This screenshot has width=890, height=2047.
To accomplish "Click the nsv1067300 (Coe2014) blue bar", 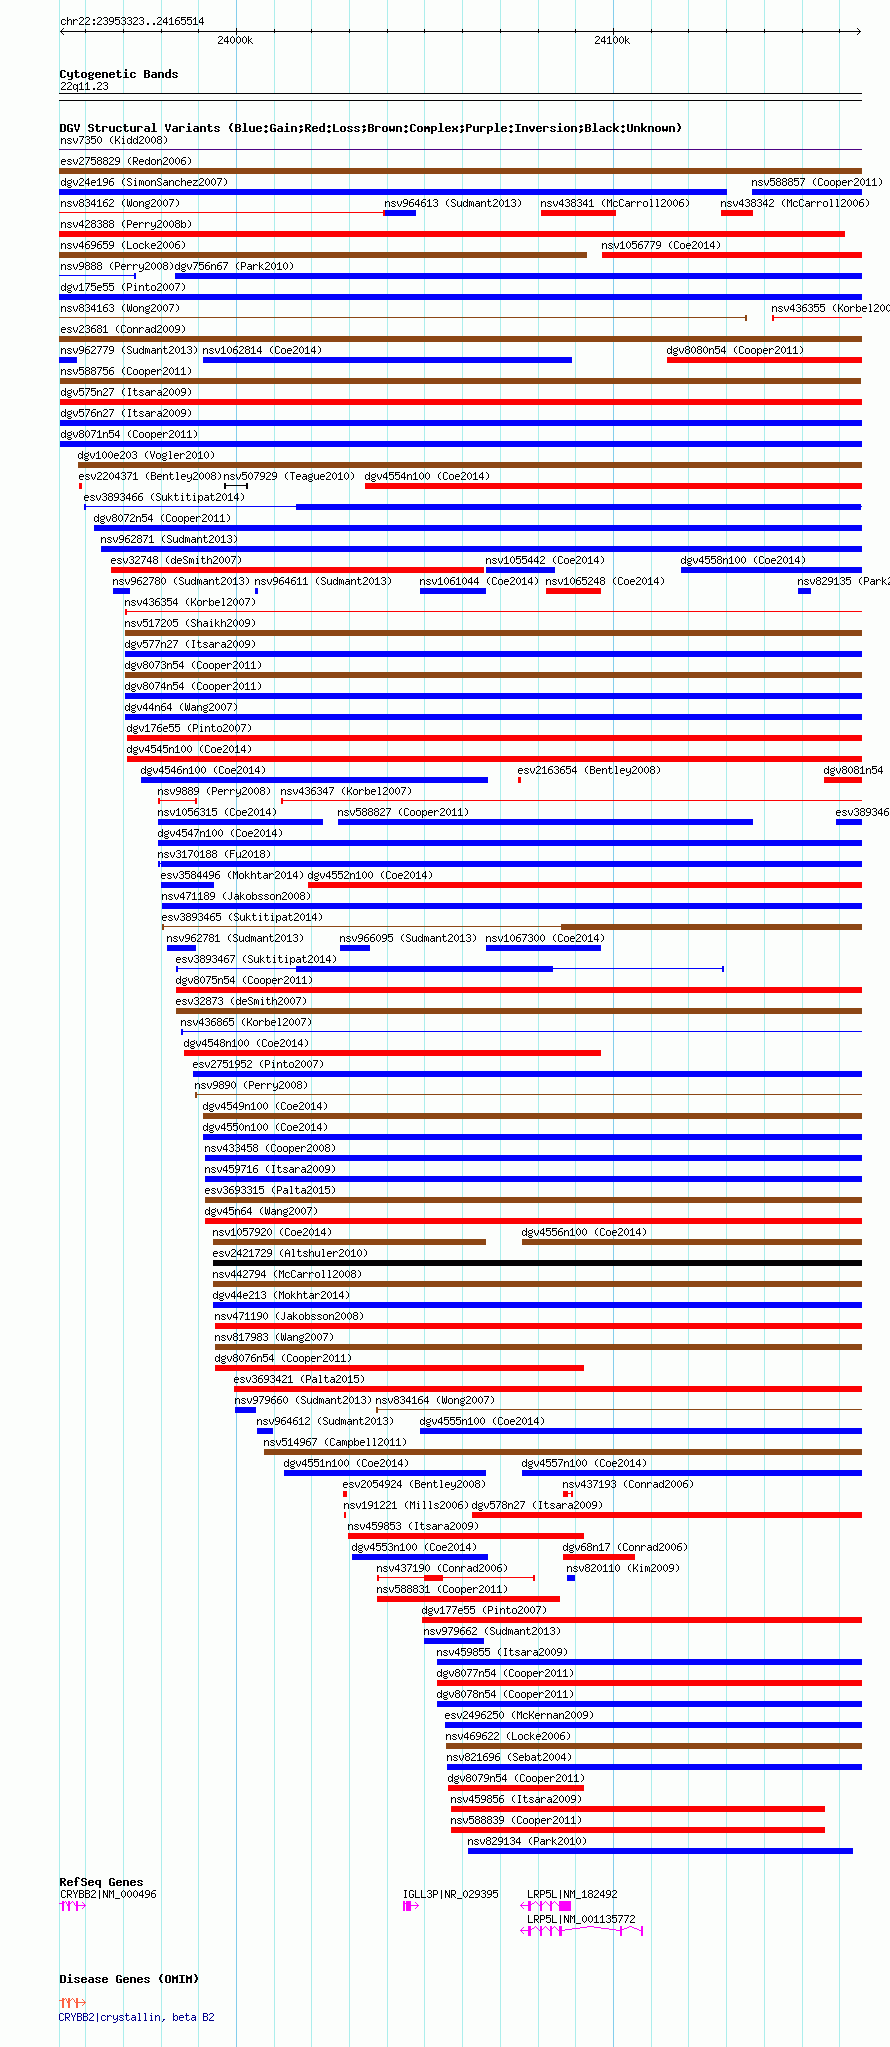I will tap(543, 948).
